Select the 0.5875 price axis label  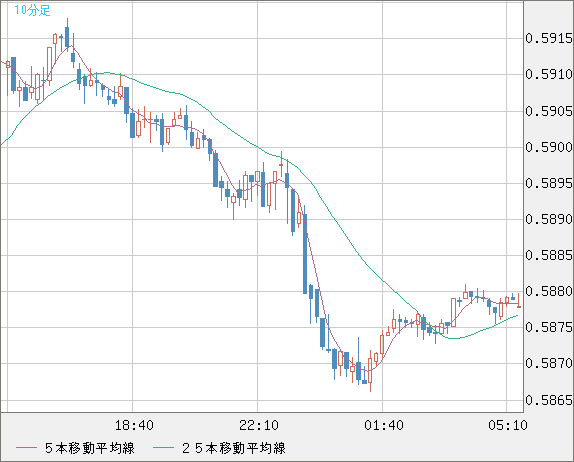(x=549, y=327)
